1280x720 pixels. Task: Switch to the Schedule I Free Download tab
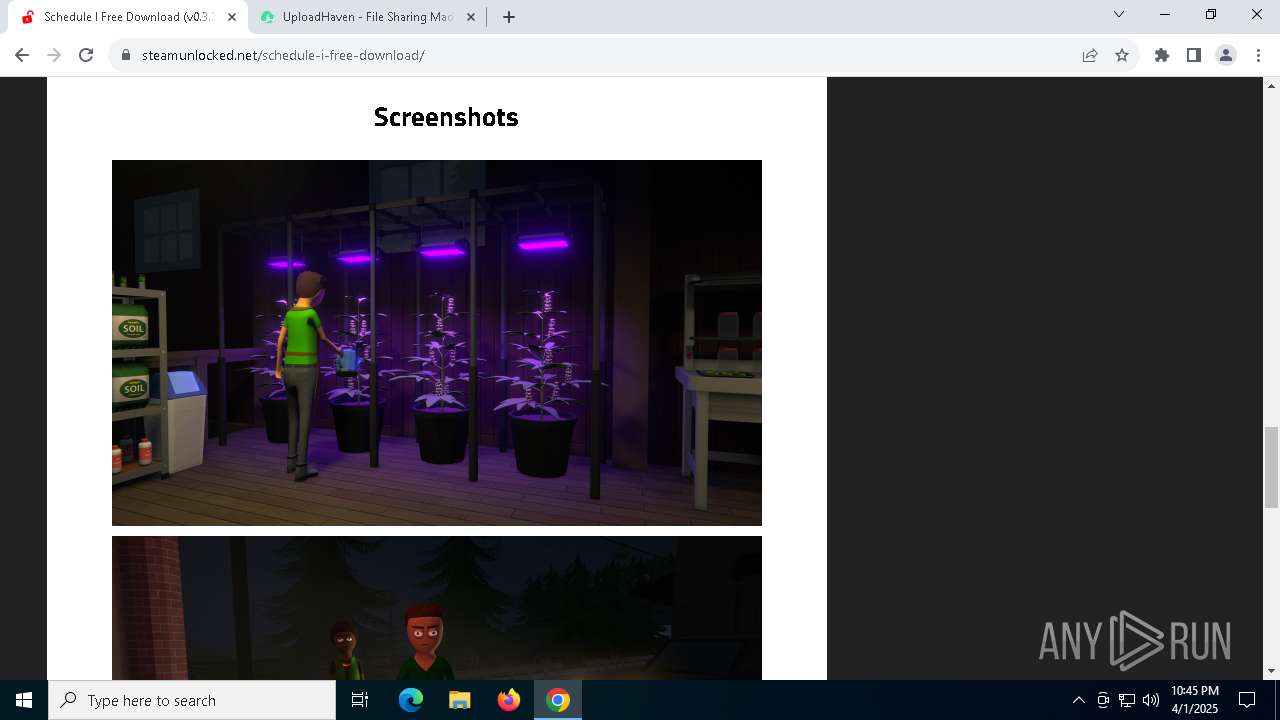coord(128,17)
